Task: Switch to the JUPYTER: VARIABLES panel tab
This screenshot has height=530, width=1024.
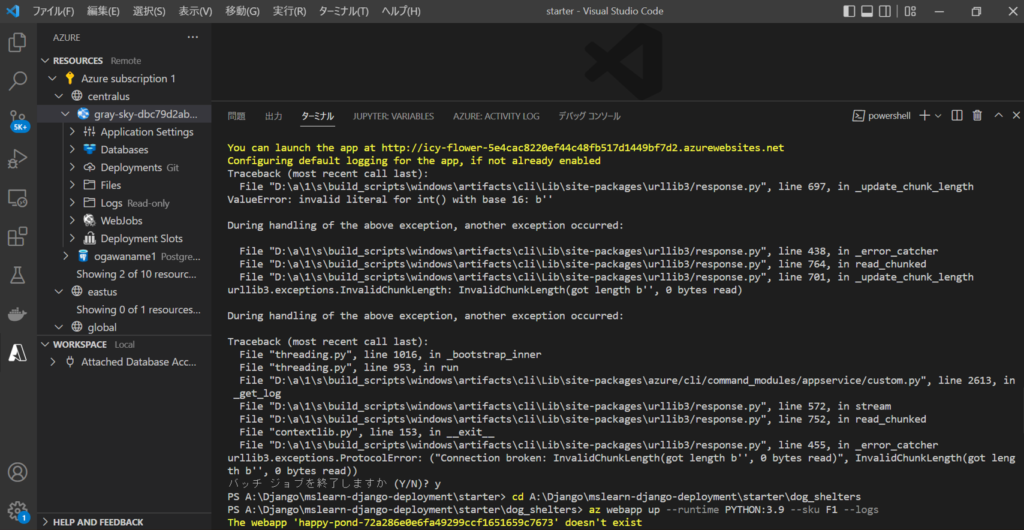Action: point(393,116)
